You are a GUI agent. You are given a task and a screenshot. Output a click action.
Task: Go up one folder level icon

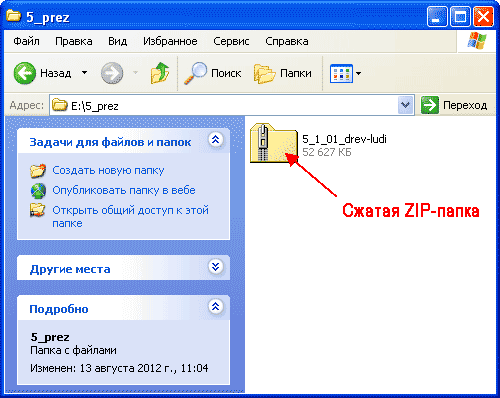159,73
